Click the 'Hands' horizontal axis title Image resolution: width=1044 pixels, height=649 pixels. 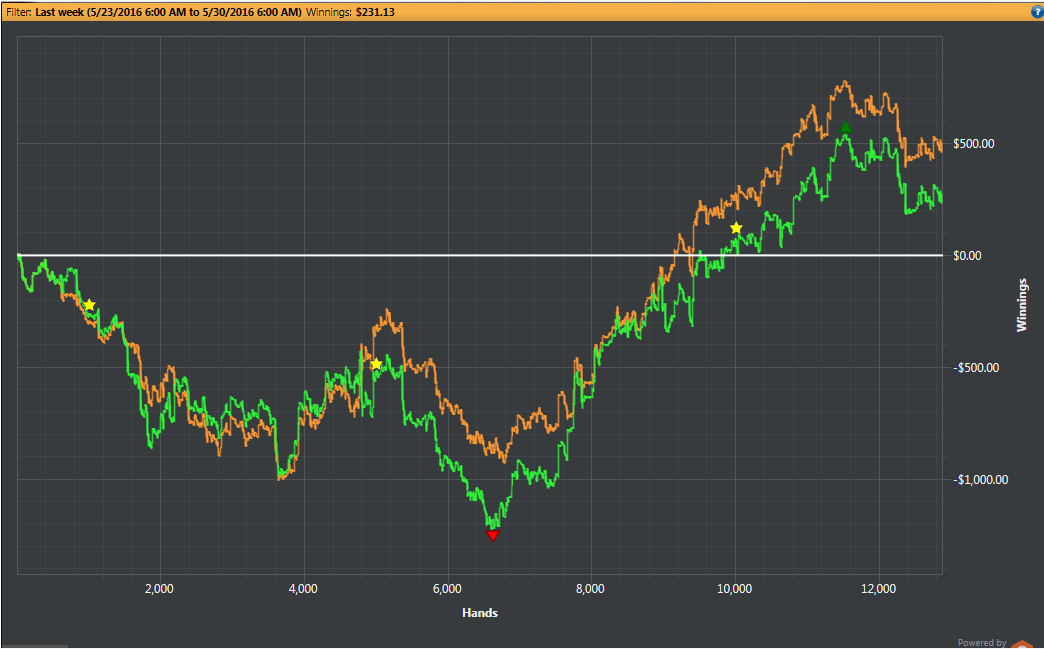pos(480,612)
